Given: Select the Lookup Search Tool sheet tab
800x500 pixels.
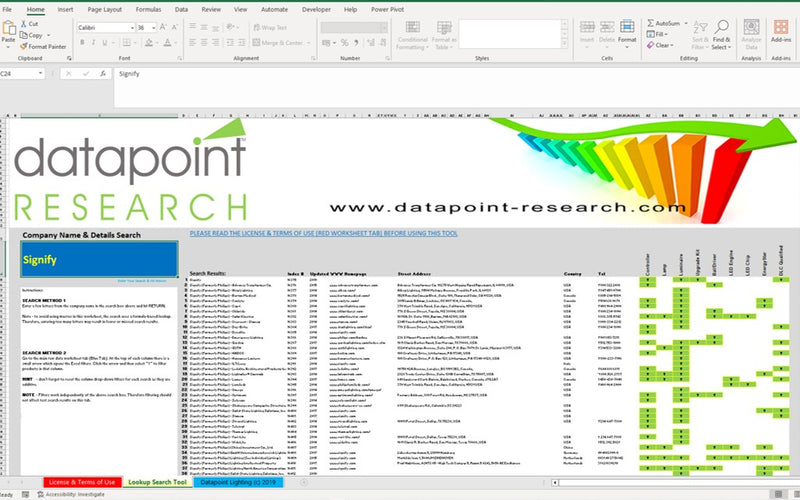Looking at the screenshot, I should pyautogui.click(x=157, y=482).
